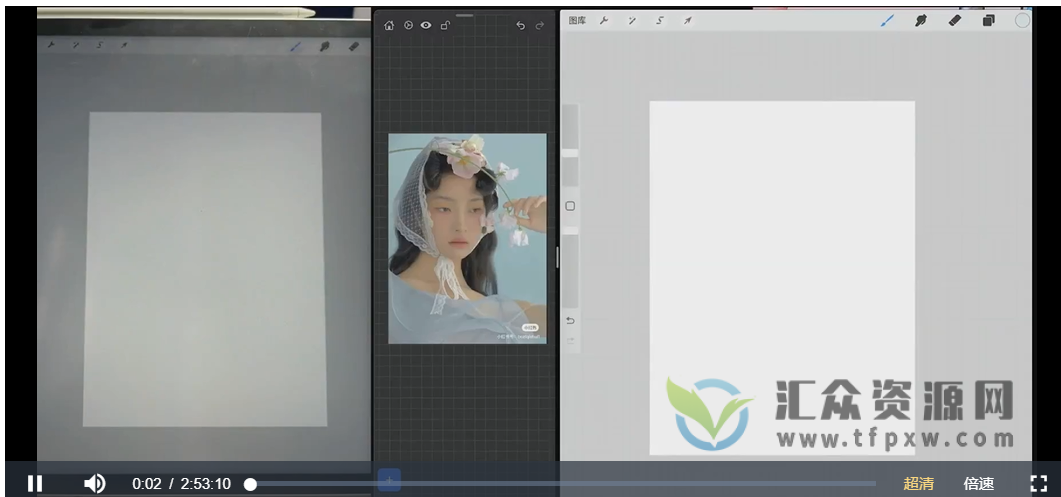1061x497 pixels.
Task: Click undo arrow in the reference window
Action: (x=520, y=26)
